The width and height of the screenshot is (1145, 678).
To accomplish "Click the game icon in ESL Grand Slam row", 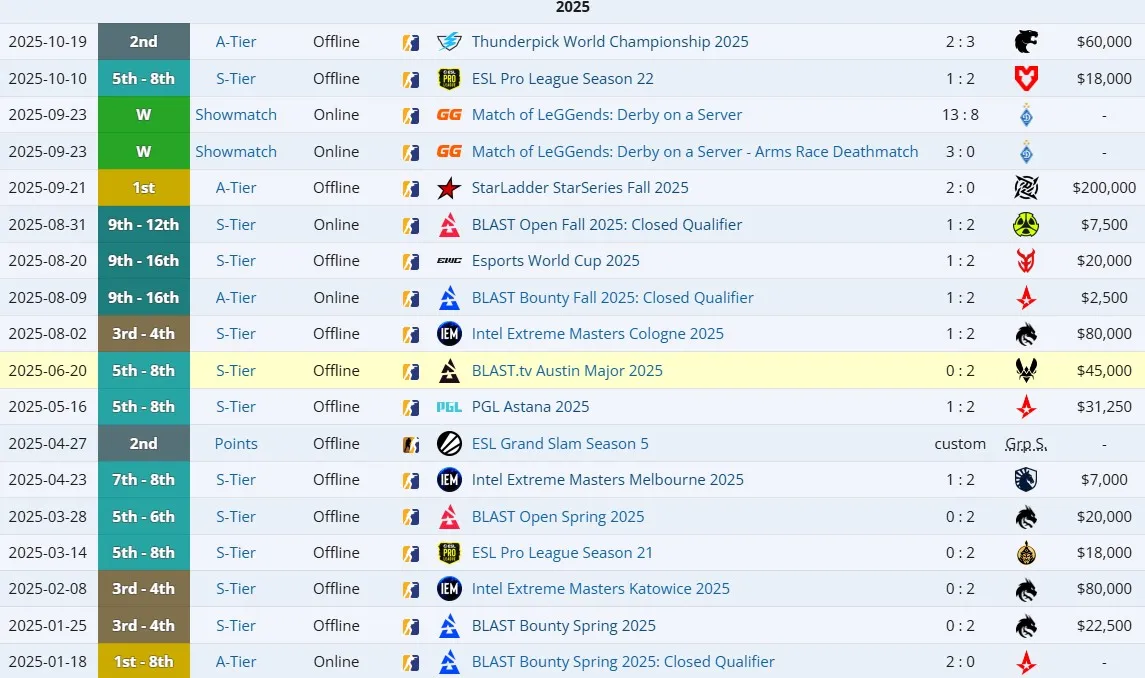I will coord(411,443).
